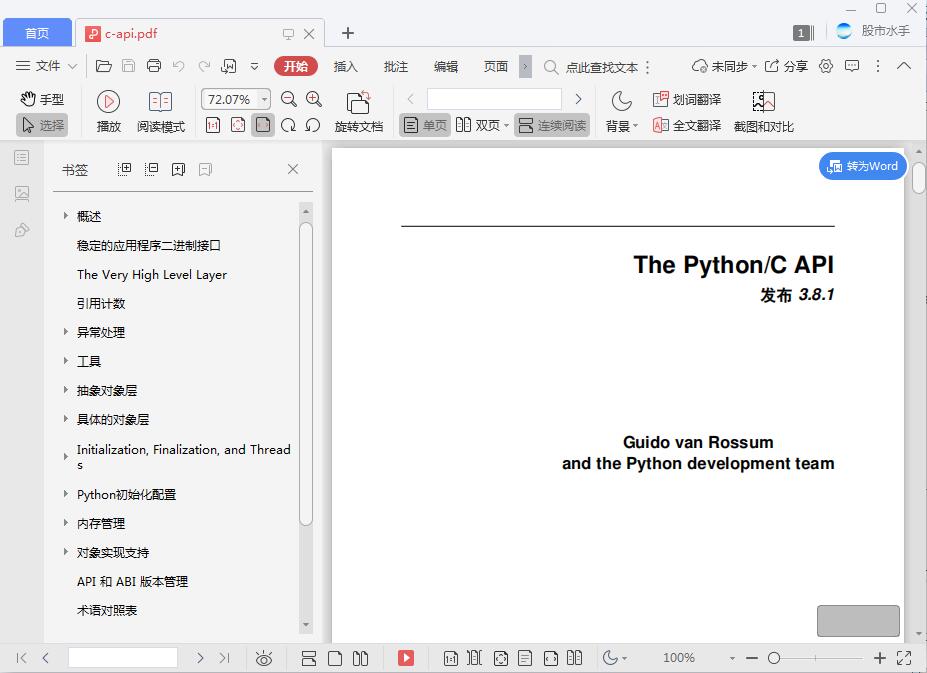
Task: Toggle eye-protection mode in status bar
Action: [x=264, y=658]
